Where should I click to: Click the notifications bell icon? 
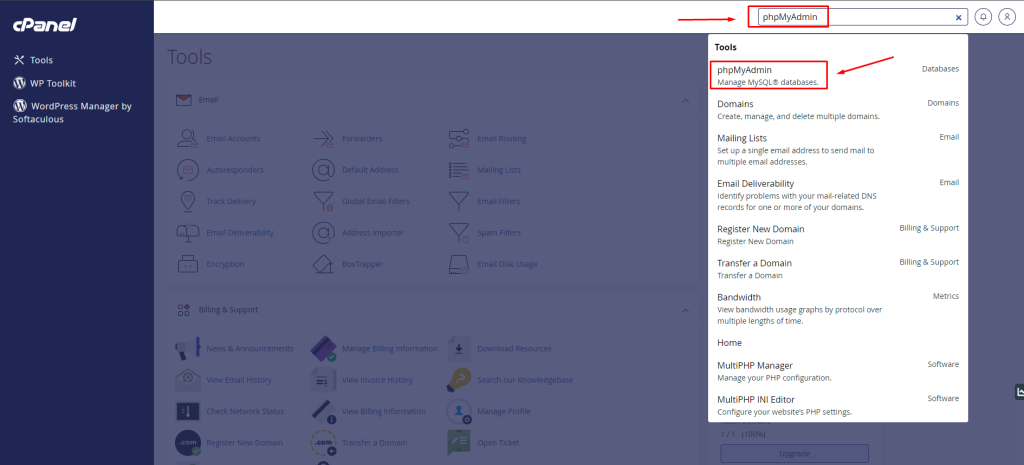[983, 17]
